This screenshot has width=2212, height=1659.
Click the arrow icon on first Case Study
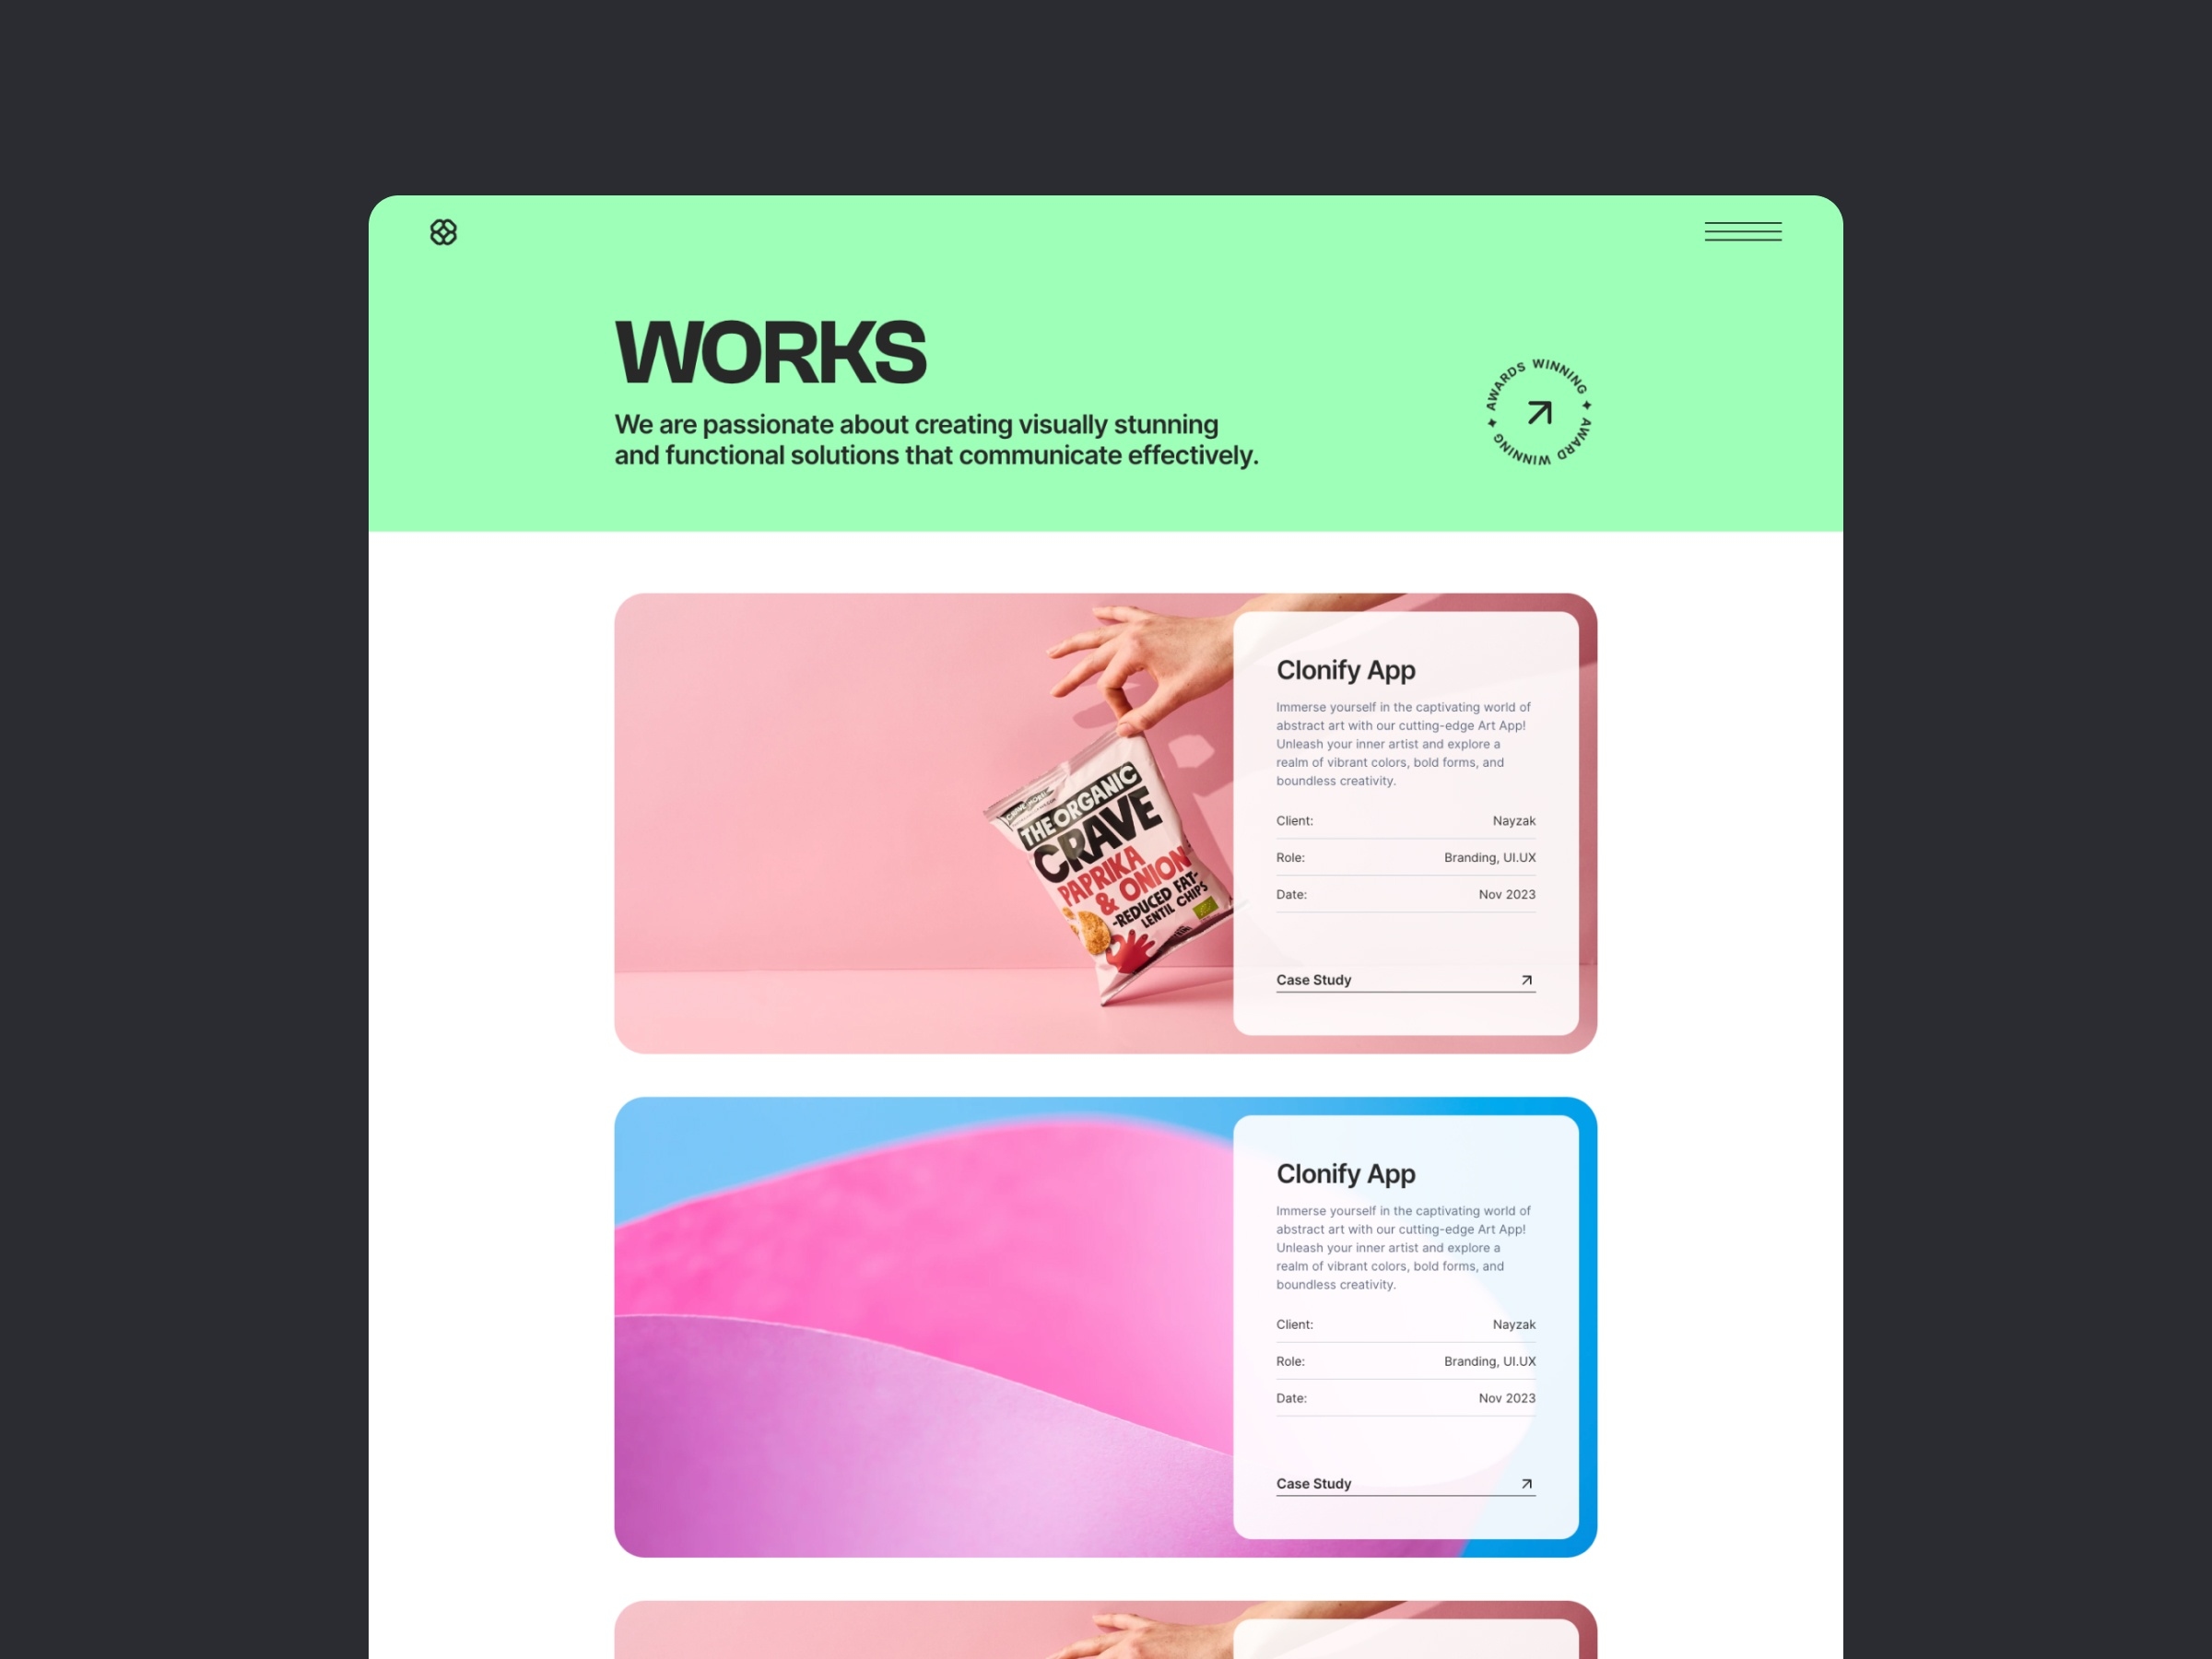(x=1525, y=978)
